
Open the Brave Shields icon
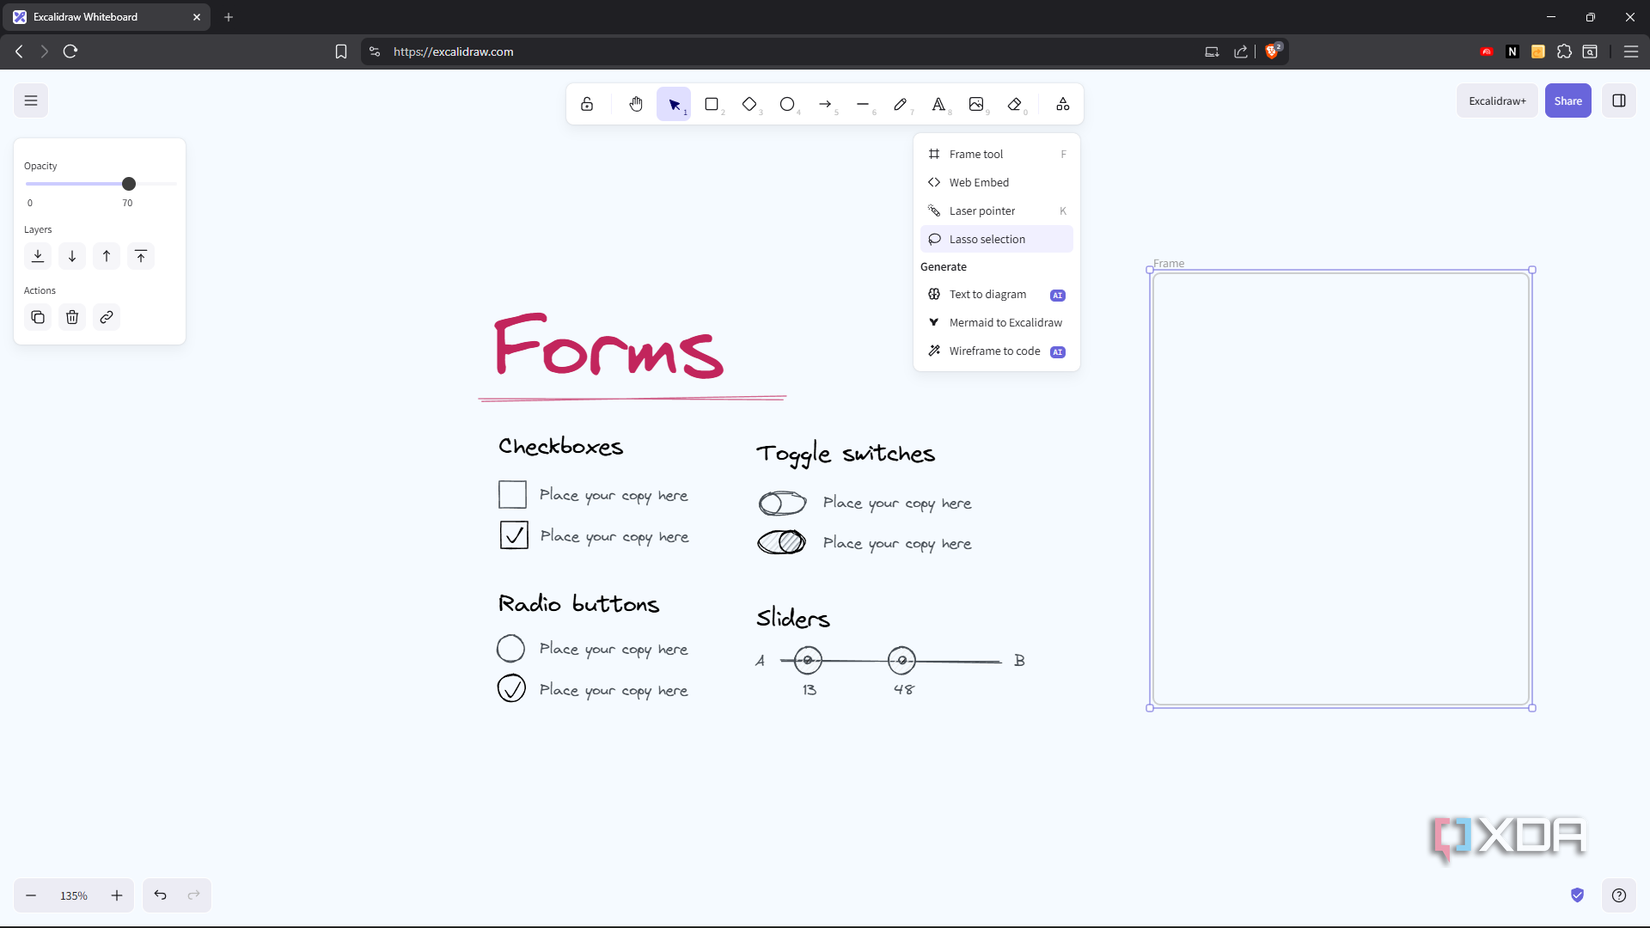tap(1273, 51)
